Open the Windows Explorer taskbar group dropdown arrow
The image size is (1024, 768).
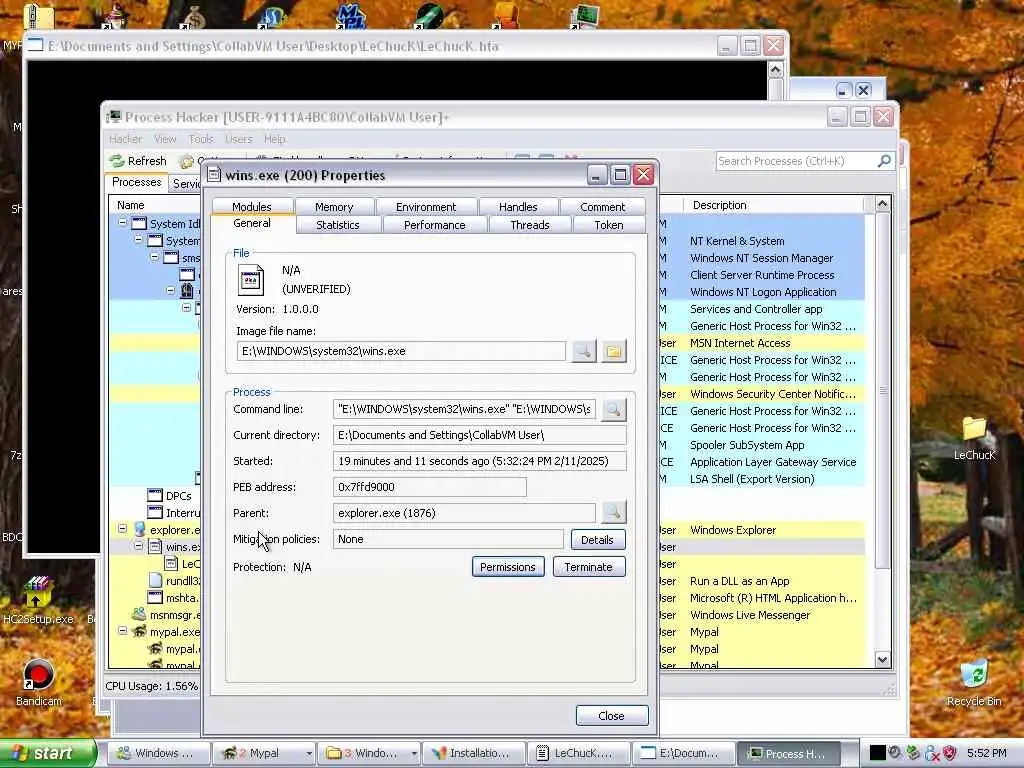click(x=413, y=754)
